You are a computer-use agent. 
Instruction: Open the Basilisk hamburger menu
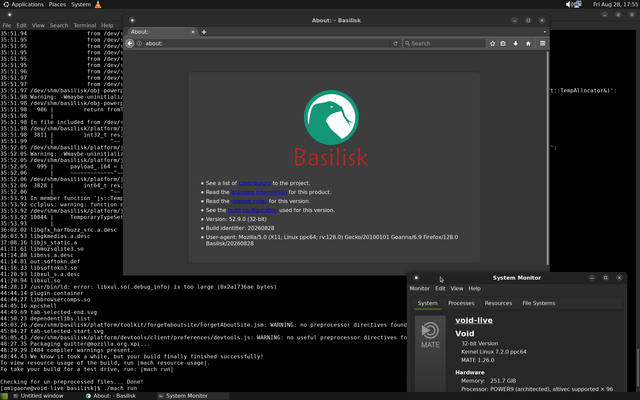542,43
